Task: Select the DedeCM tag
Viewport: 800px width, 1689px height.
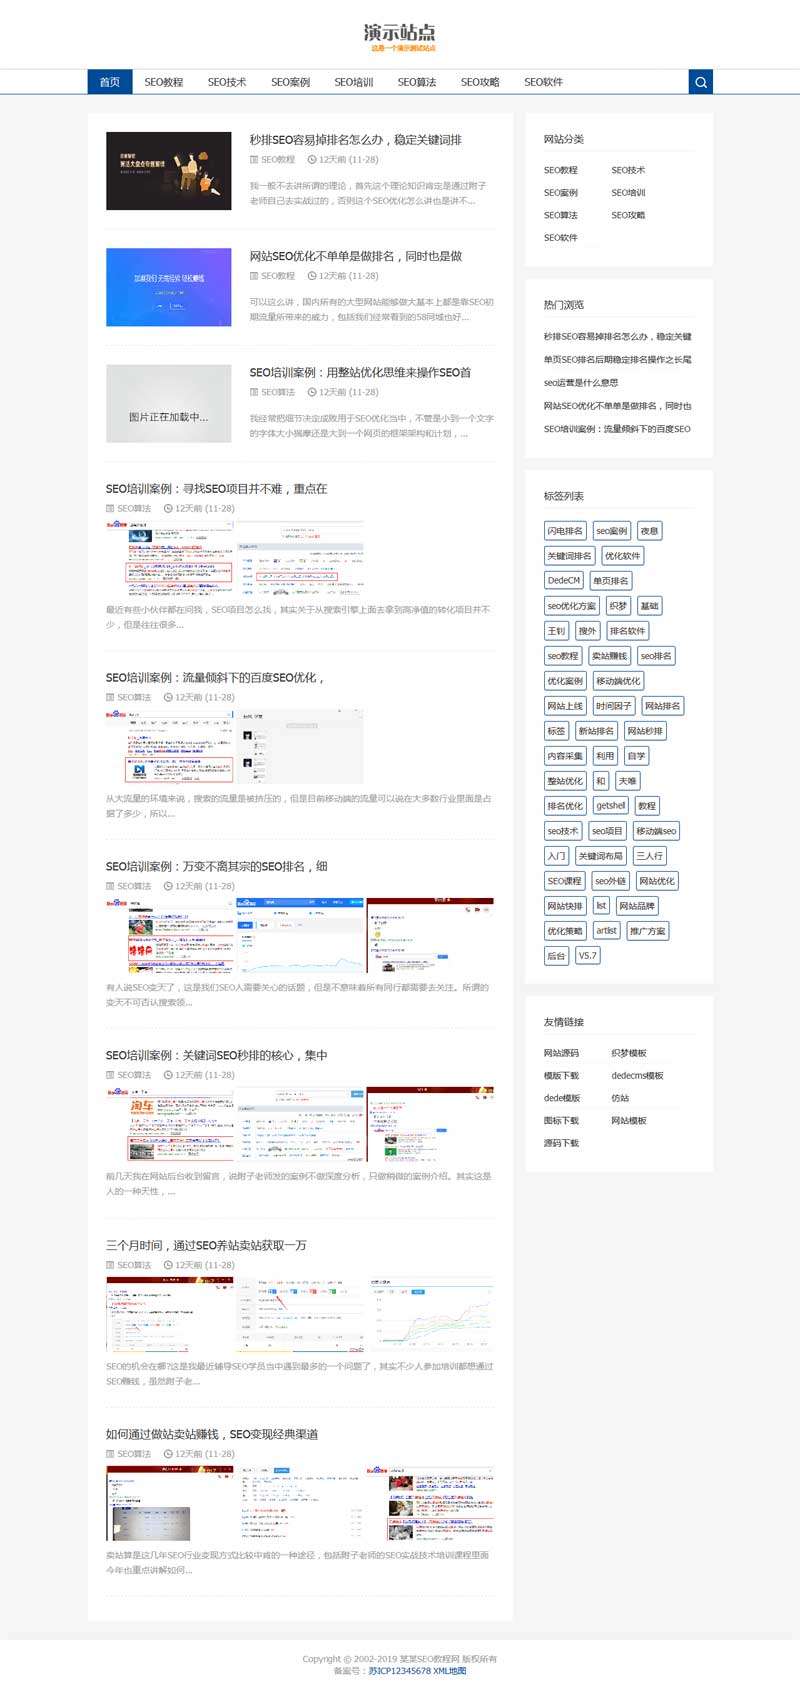Action: (563, 581)
